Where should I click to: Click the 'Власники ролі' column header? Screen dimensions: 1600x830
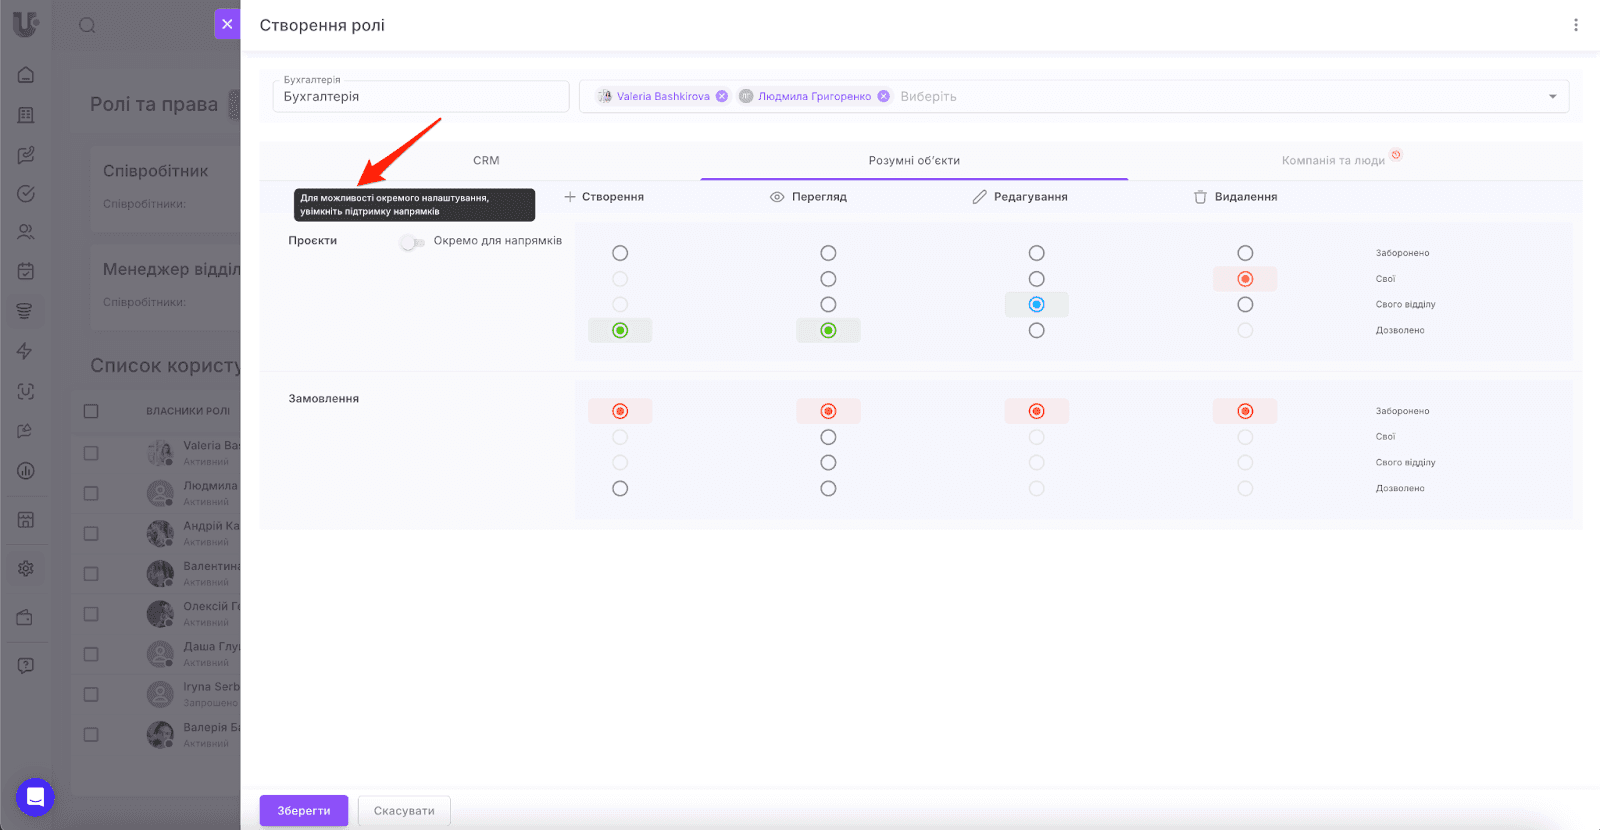188,411
